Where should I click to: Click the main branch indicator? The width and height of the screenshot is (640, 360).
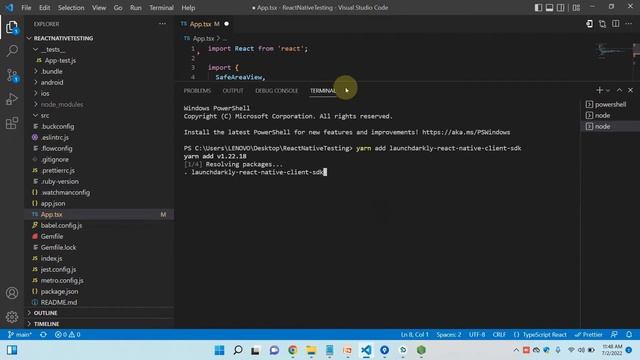click(x=20, y=334)
